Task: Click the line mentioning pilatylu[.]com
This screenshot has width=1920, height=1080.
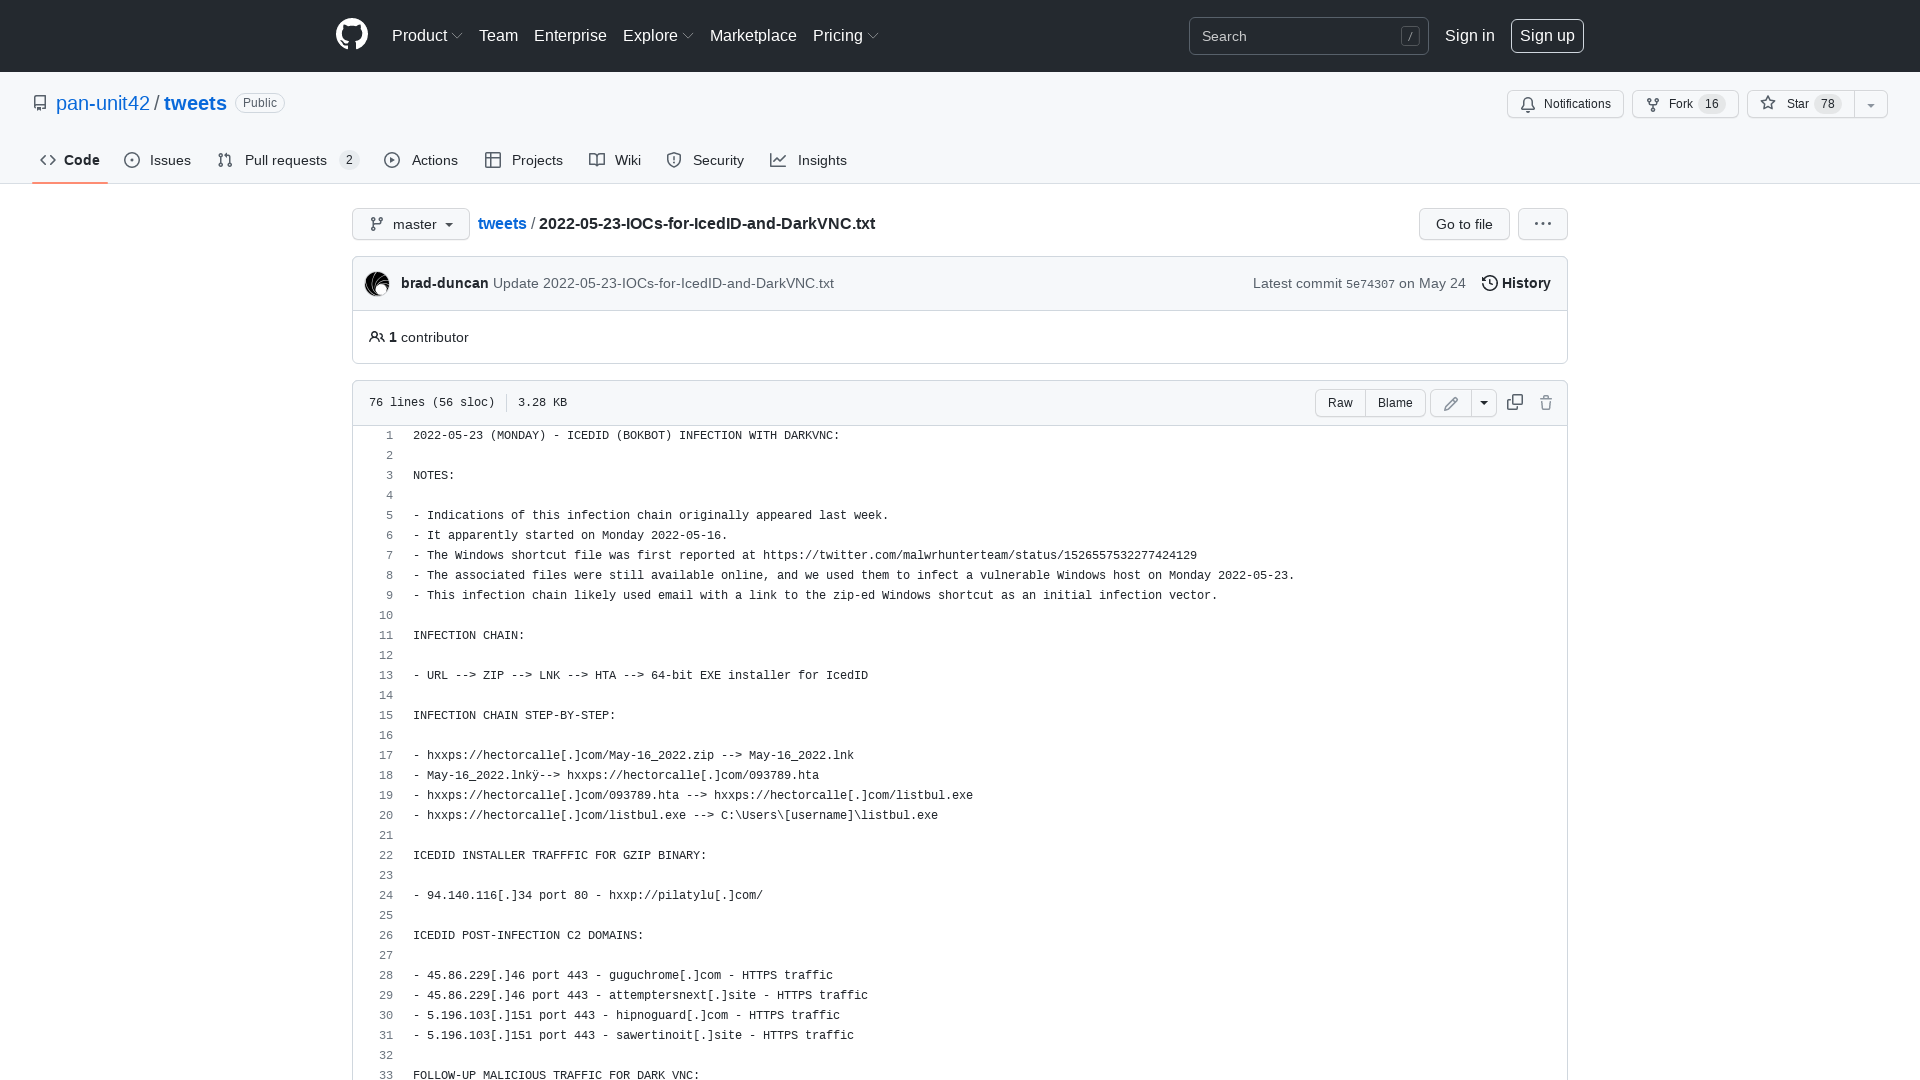Action: coord(588,896)
